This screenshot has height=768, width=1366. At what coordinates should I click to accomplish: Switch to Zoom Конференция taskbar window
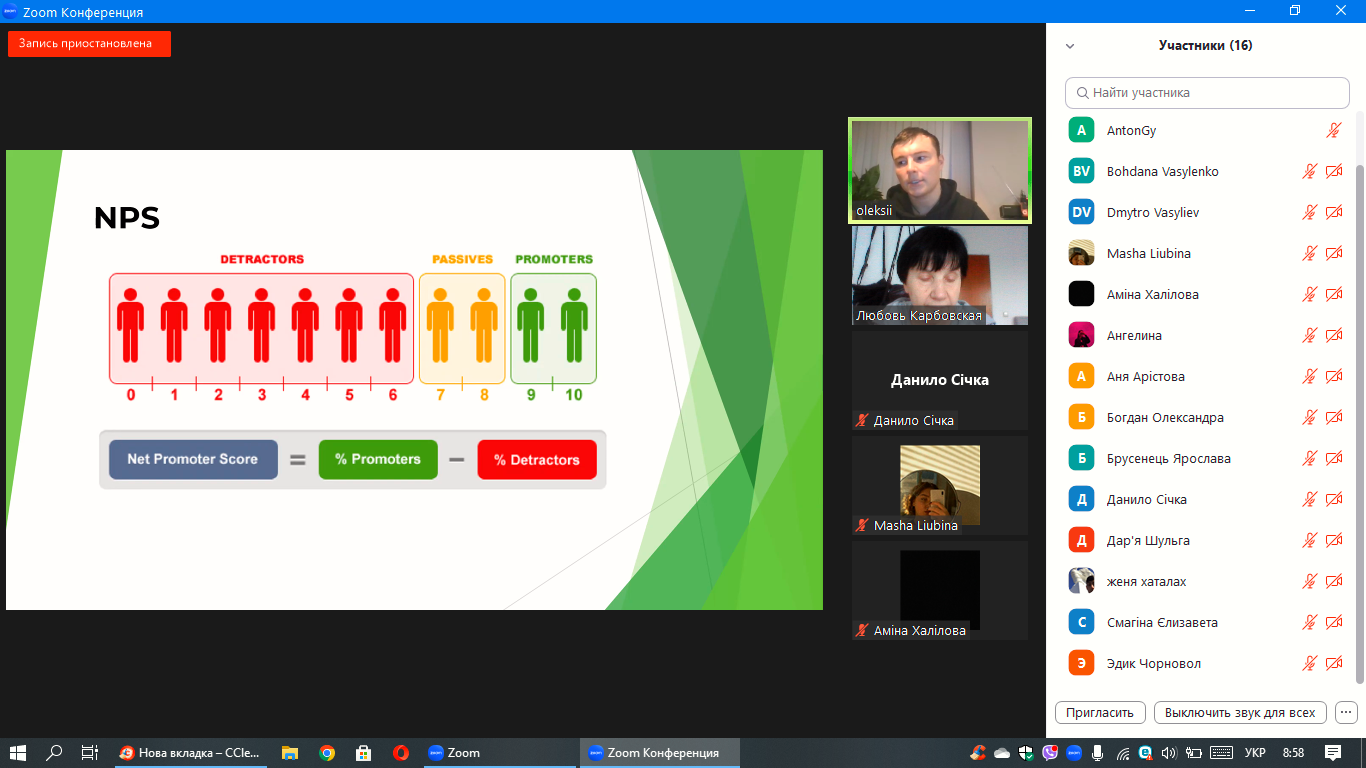point(661,753)
